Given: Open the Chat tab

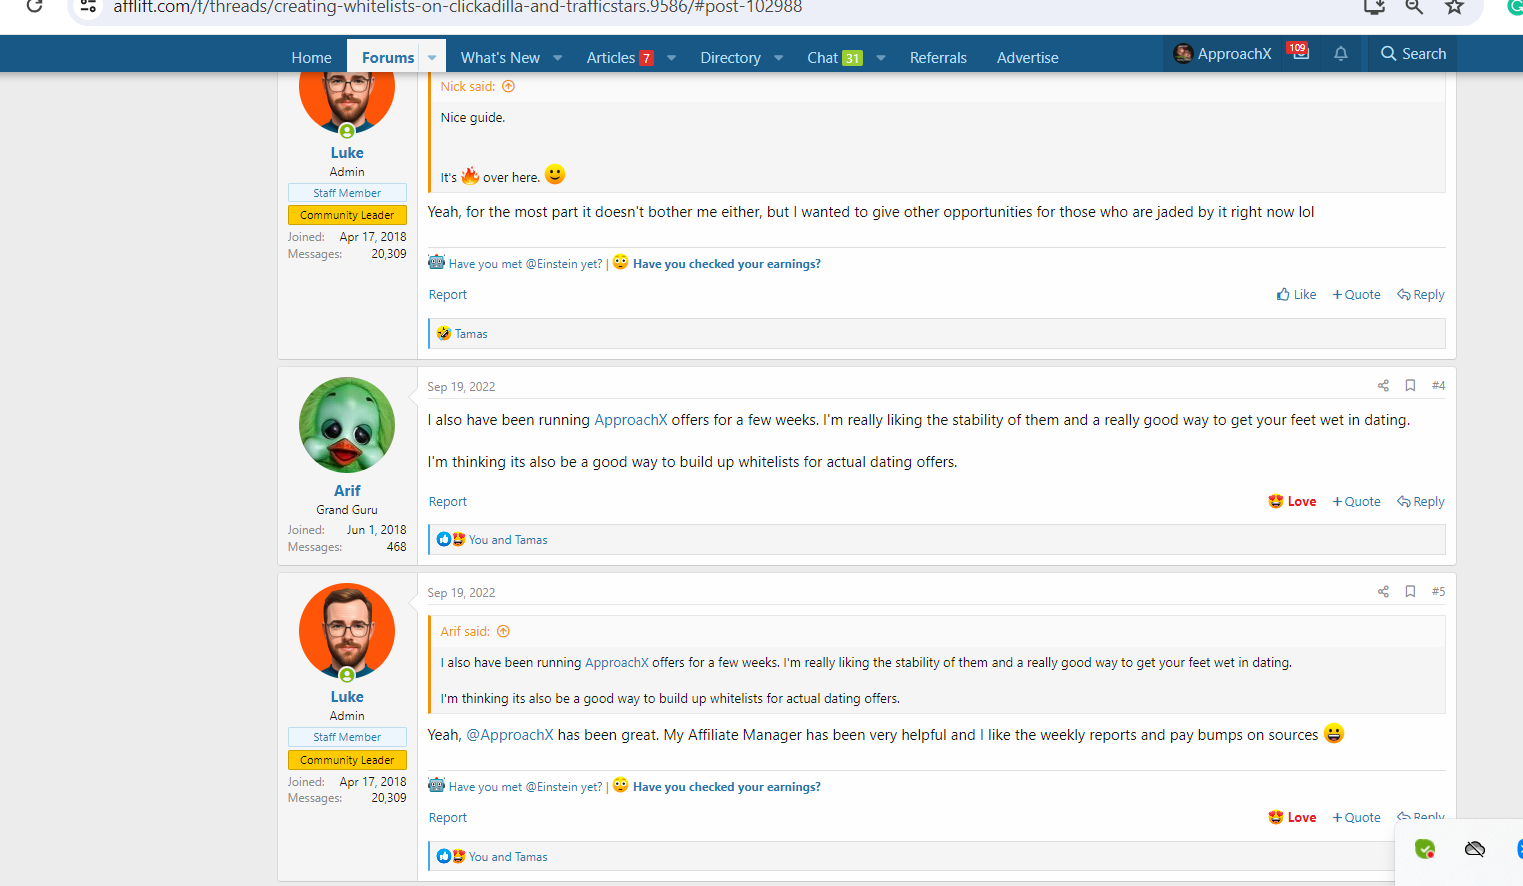Looking at the screenshot, I should click(x=835, y=58).
